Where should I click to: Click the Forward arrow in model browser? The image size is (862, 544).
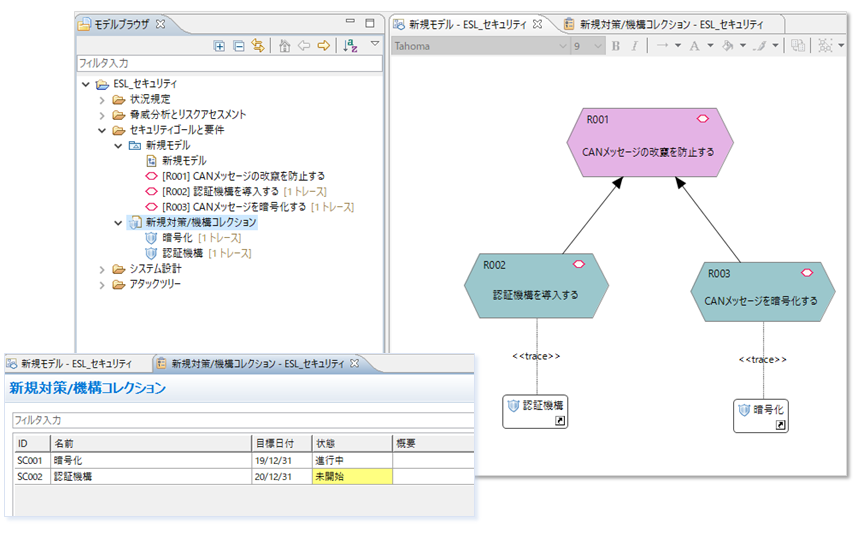(x=324, y=46)
